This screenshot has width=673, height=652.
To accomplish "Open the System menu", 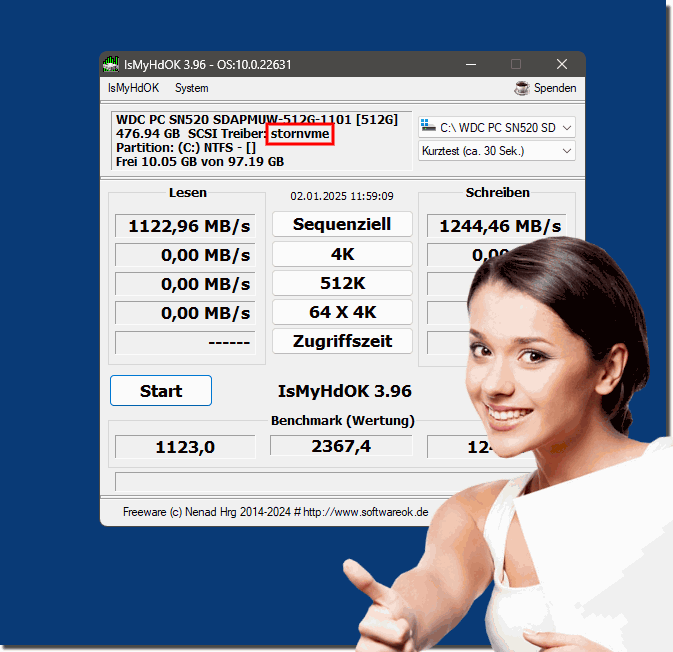I will (191, 88).
